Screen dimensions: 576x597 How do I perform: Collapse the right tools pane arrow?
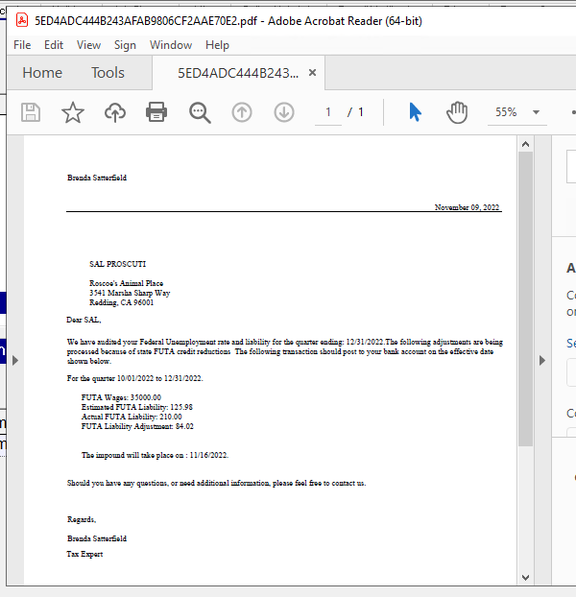(542, 360)
